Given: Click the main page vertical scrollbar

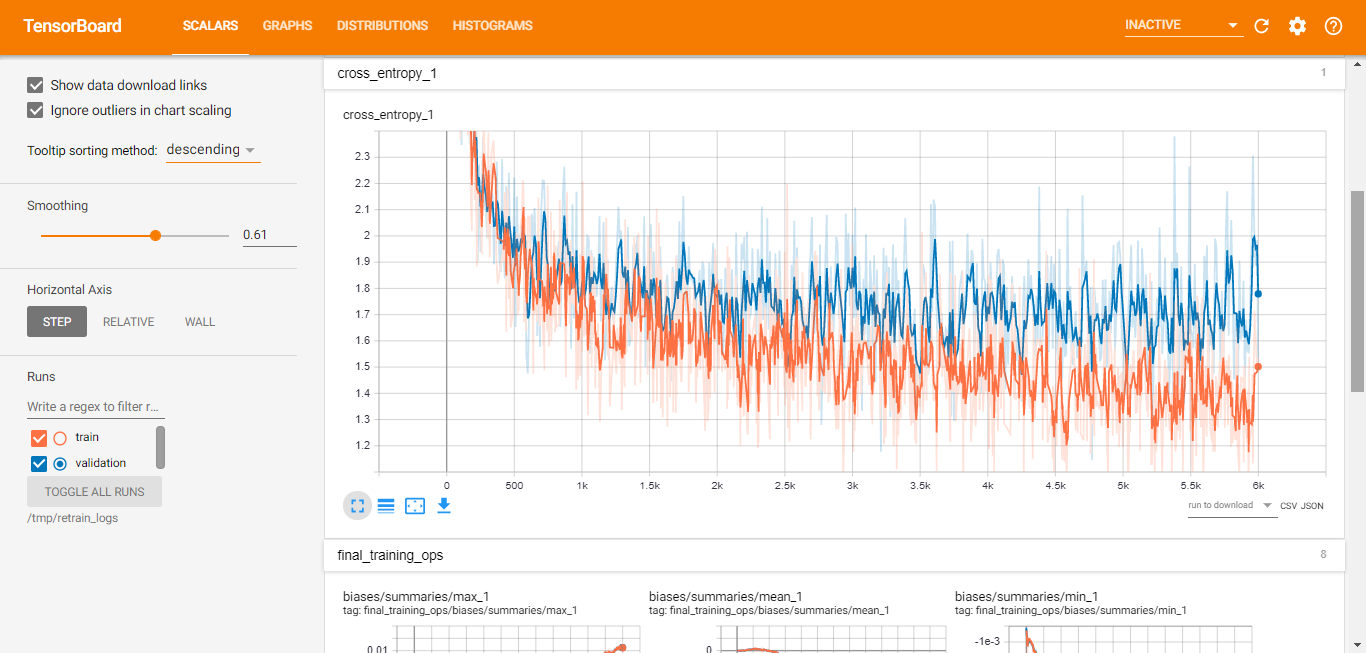Looking at the screenshot, I should point(1357,291).
